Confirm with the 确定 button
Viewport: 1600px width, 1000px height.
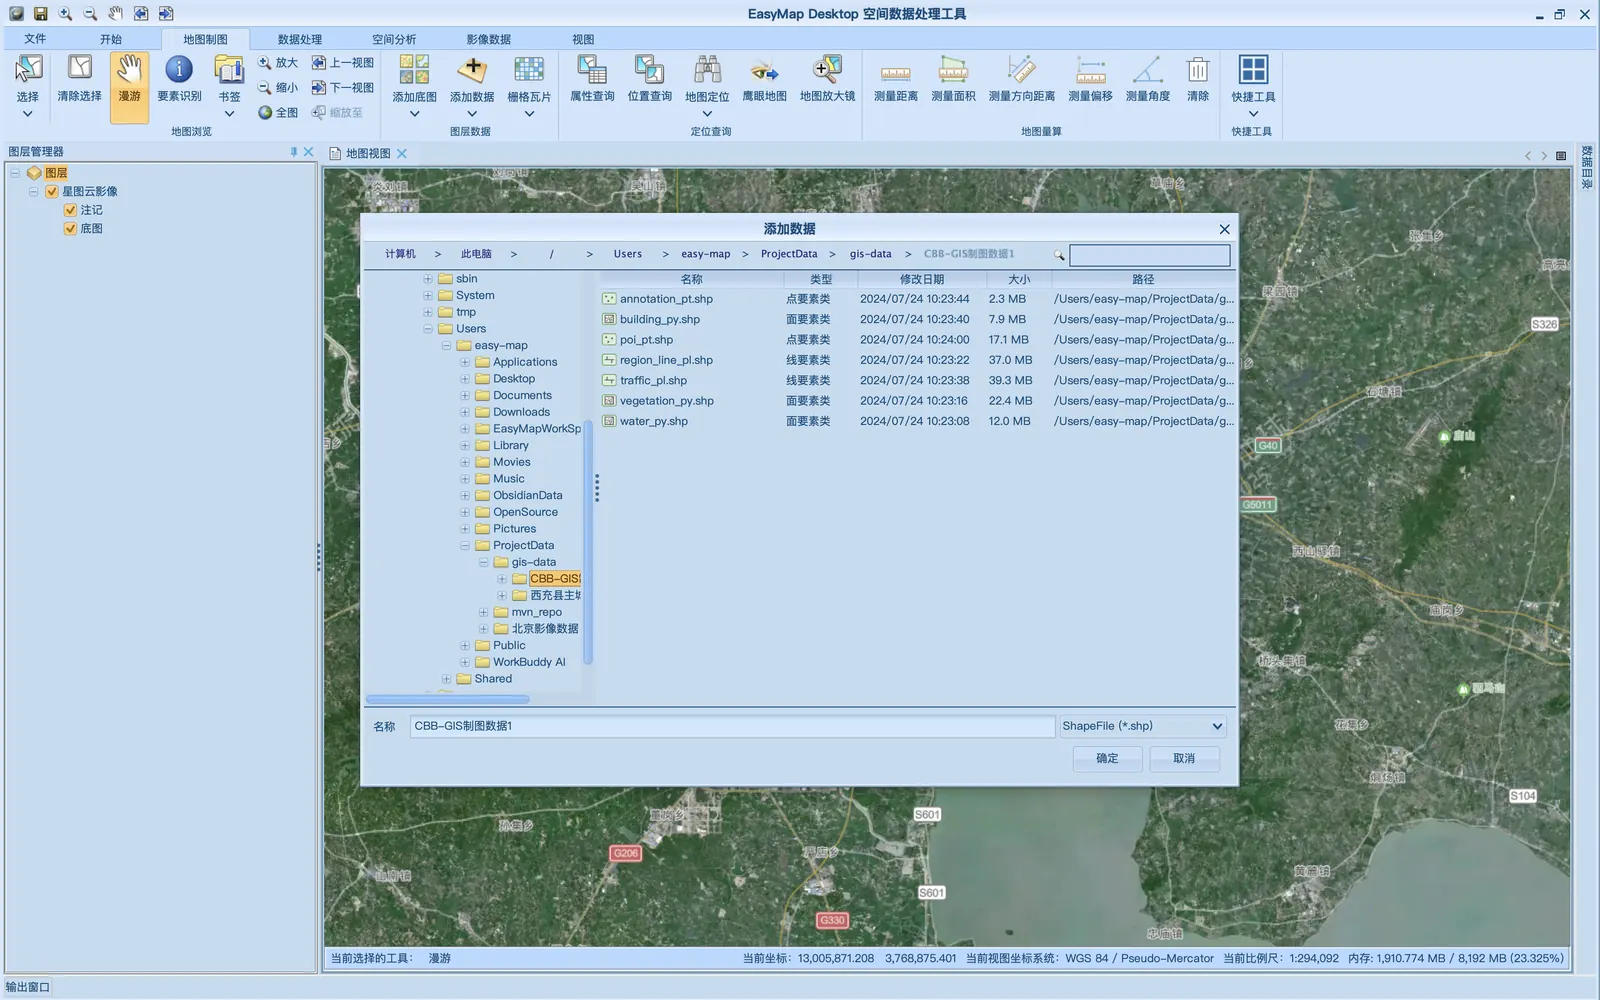(x=1107, y=758)
